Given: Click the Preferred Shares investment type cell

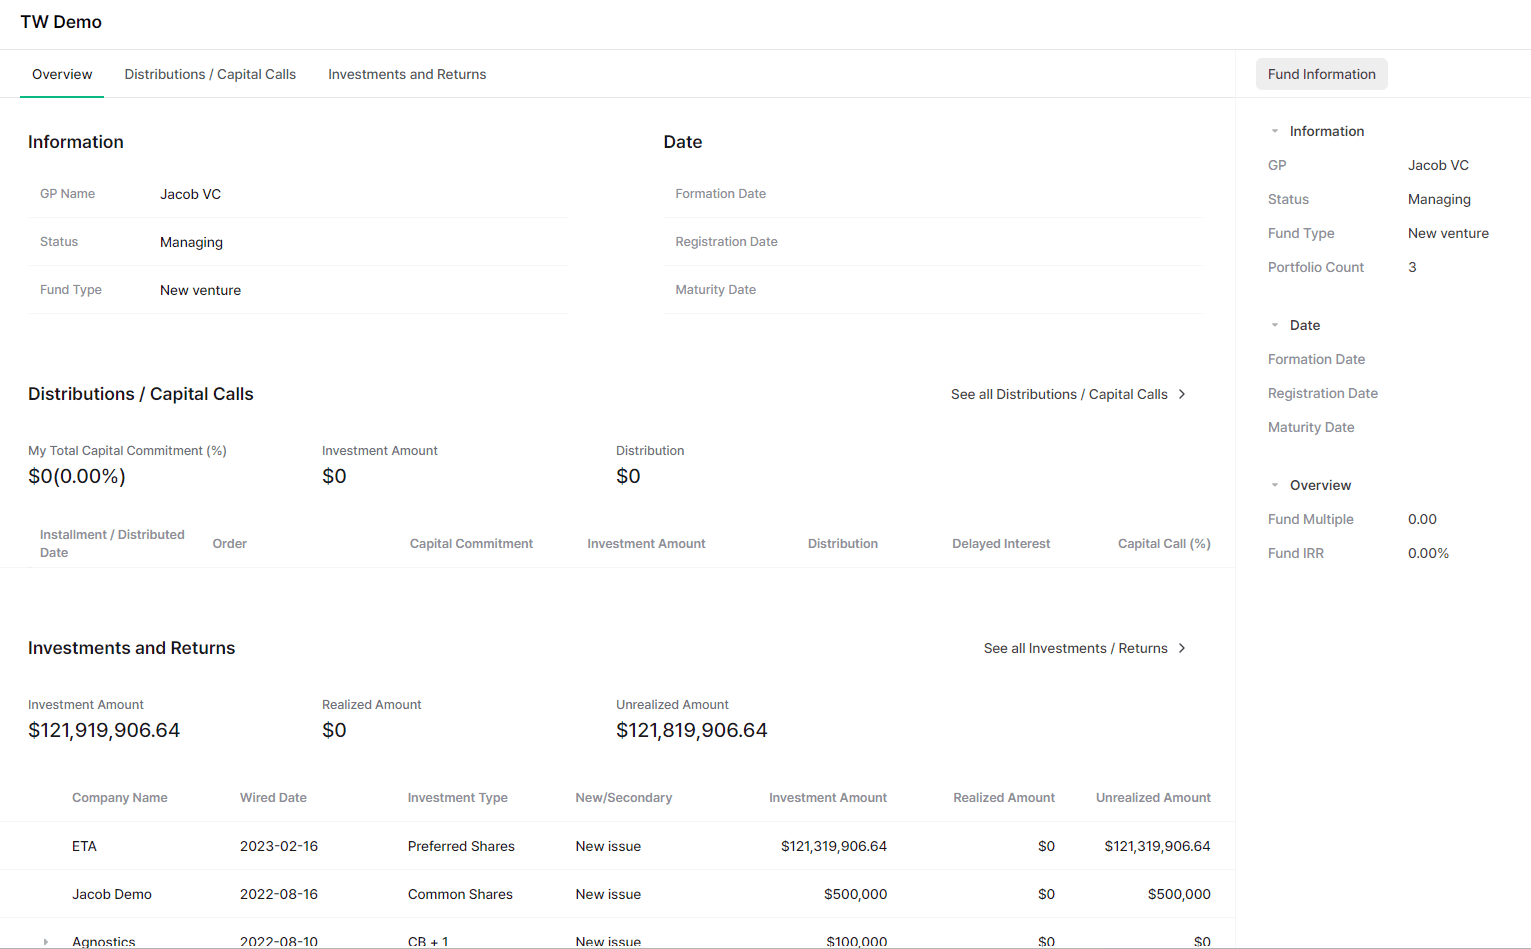Looking at the screenshot, I should click(x=461, y=846).
